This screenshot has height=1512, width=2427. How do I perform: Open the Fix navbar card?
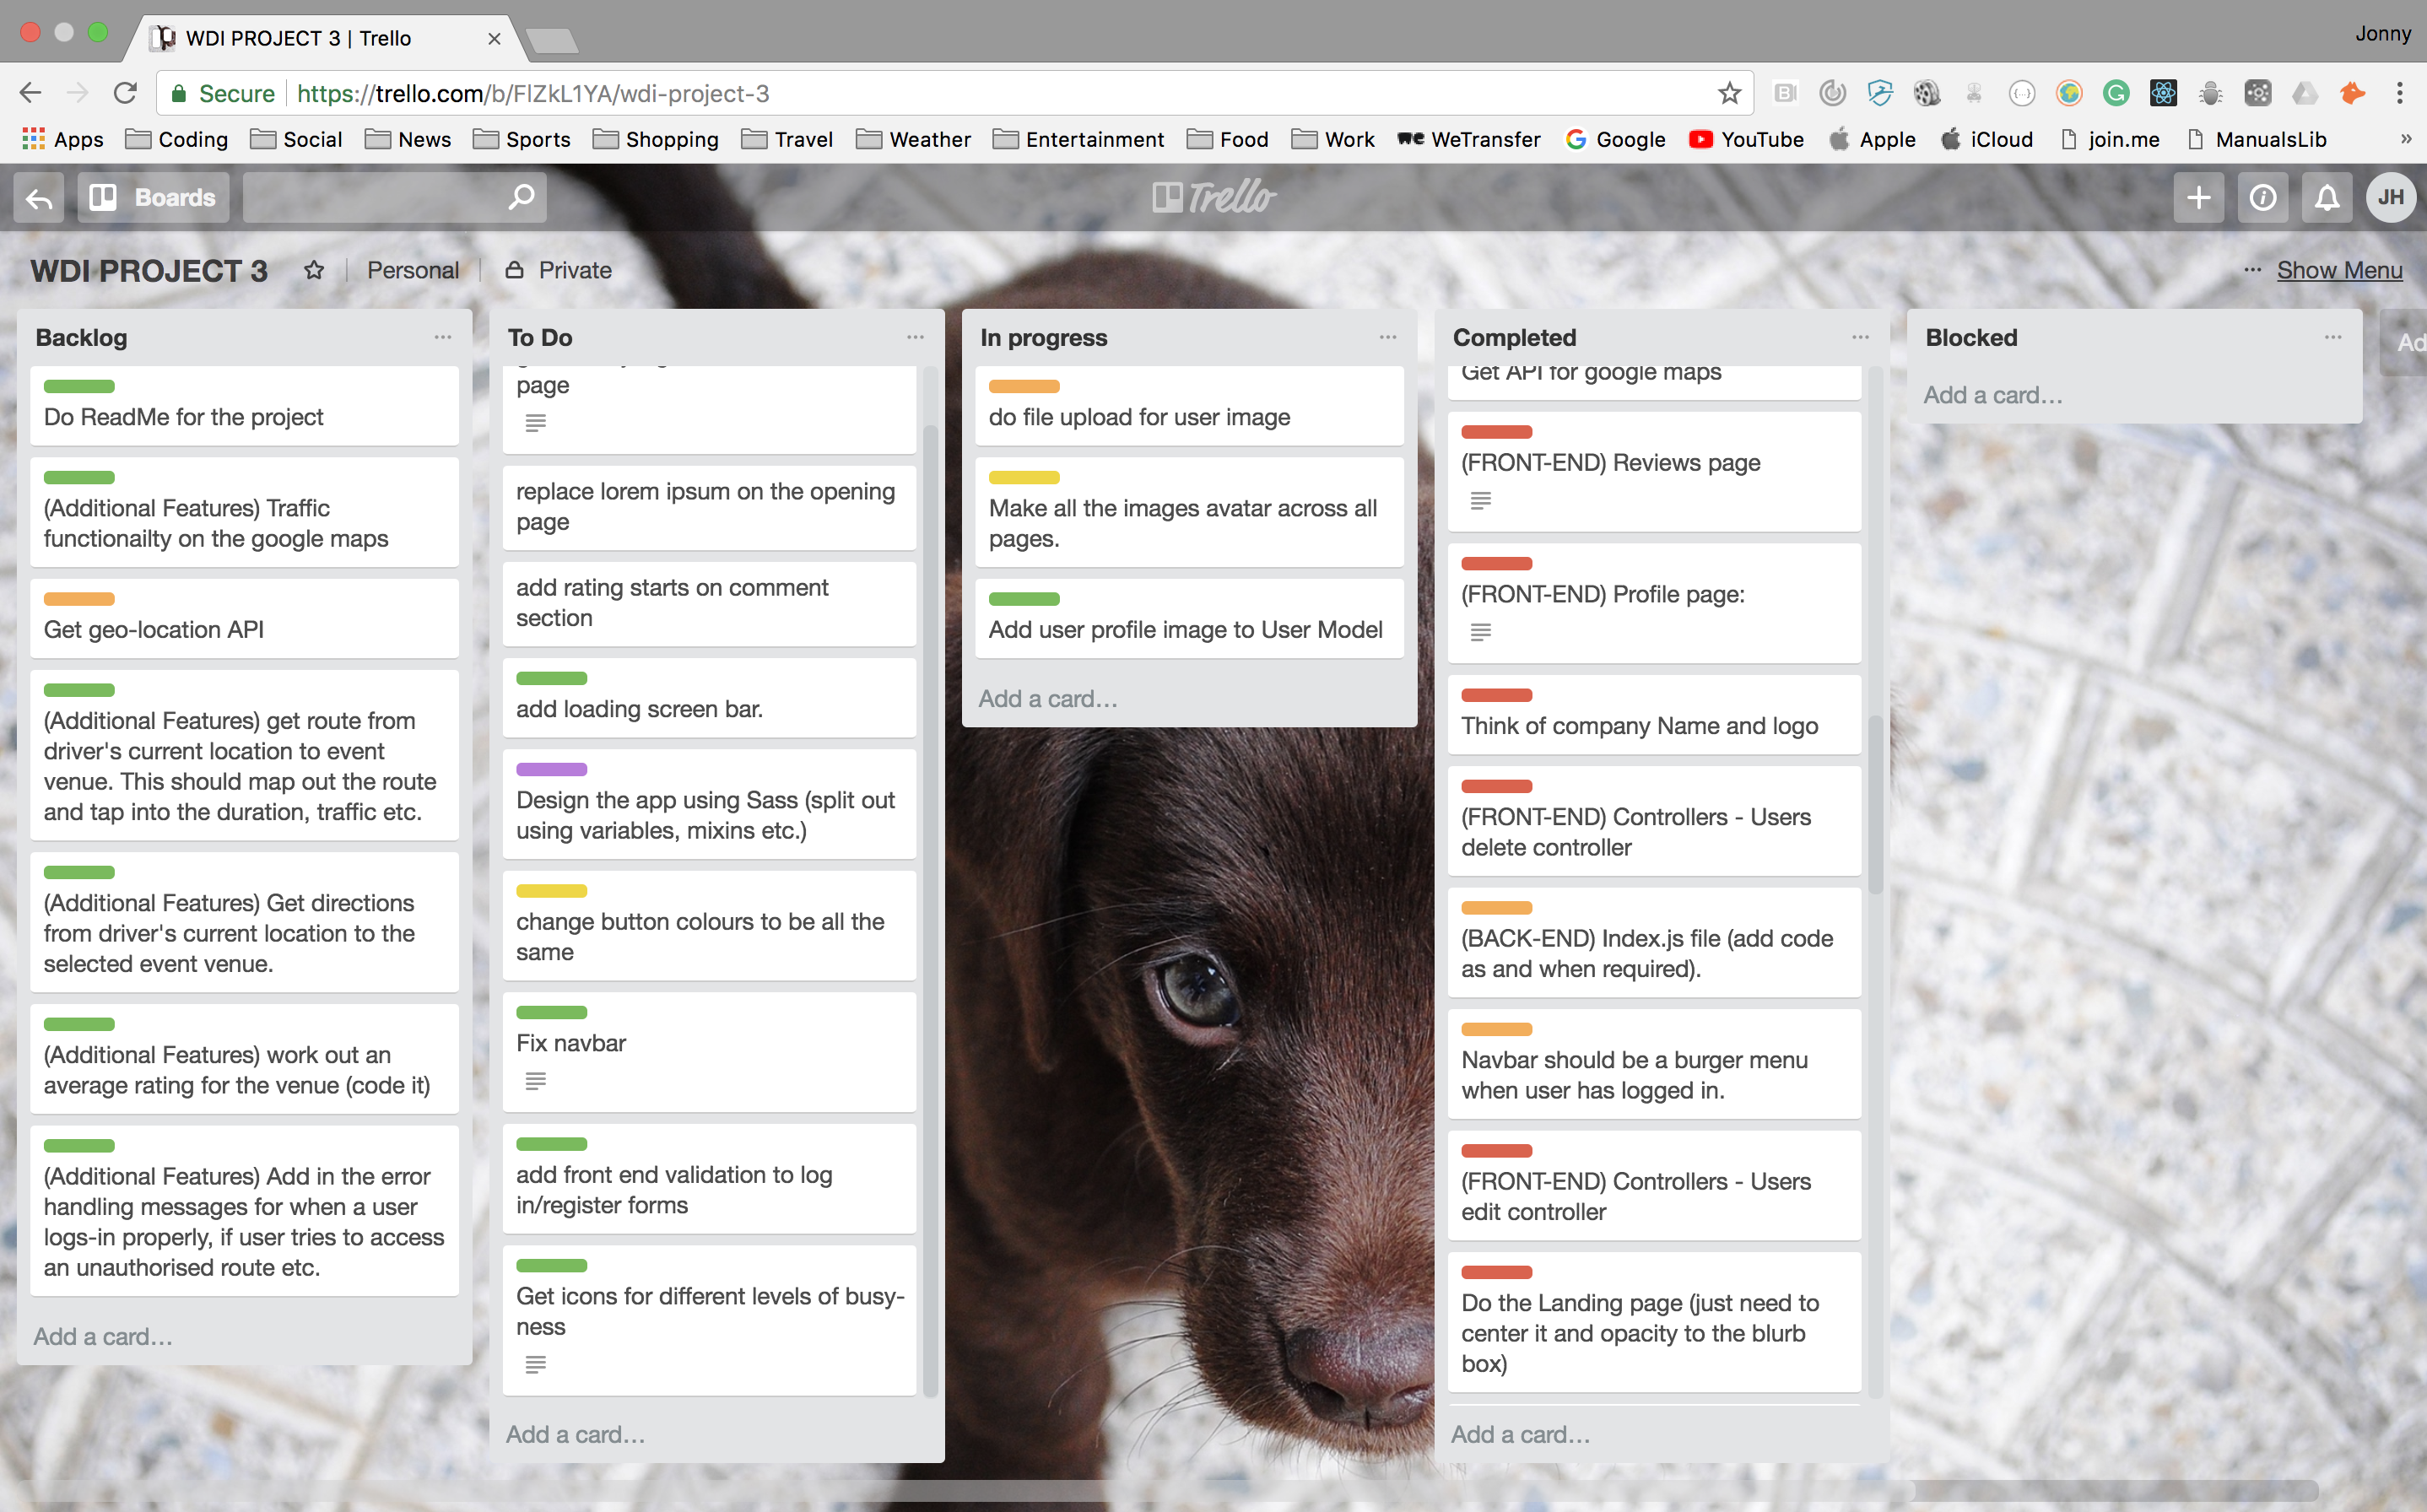point(708,1043)
